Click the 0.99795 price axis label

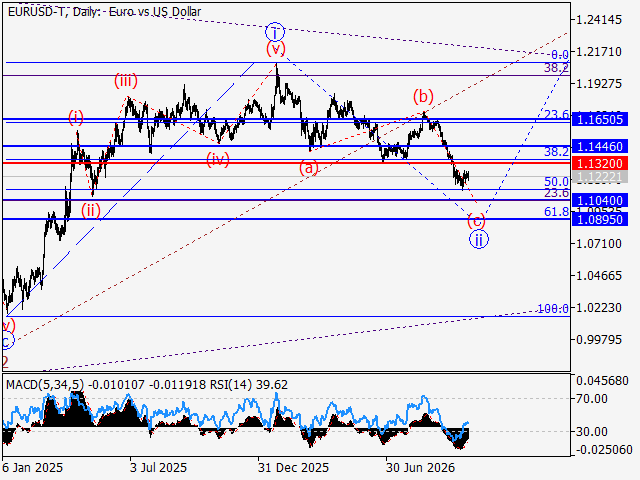coord(599,340)
